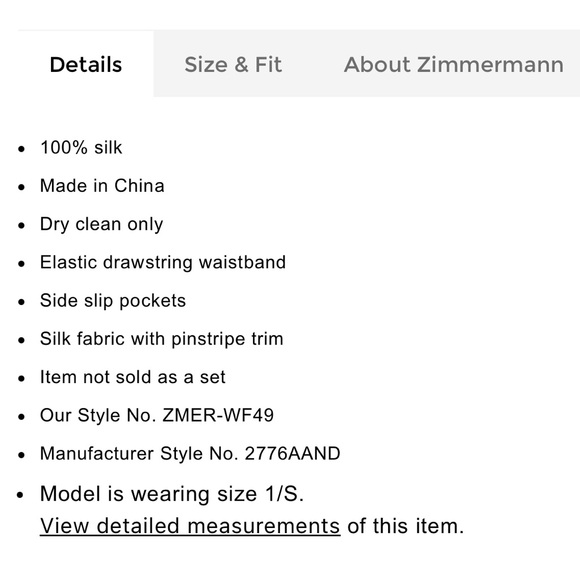Image resolution: width=580 pixels, height=580 pixels.
Task: Select the Elastic drawstring waistband line
Action: (163, 262)
